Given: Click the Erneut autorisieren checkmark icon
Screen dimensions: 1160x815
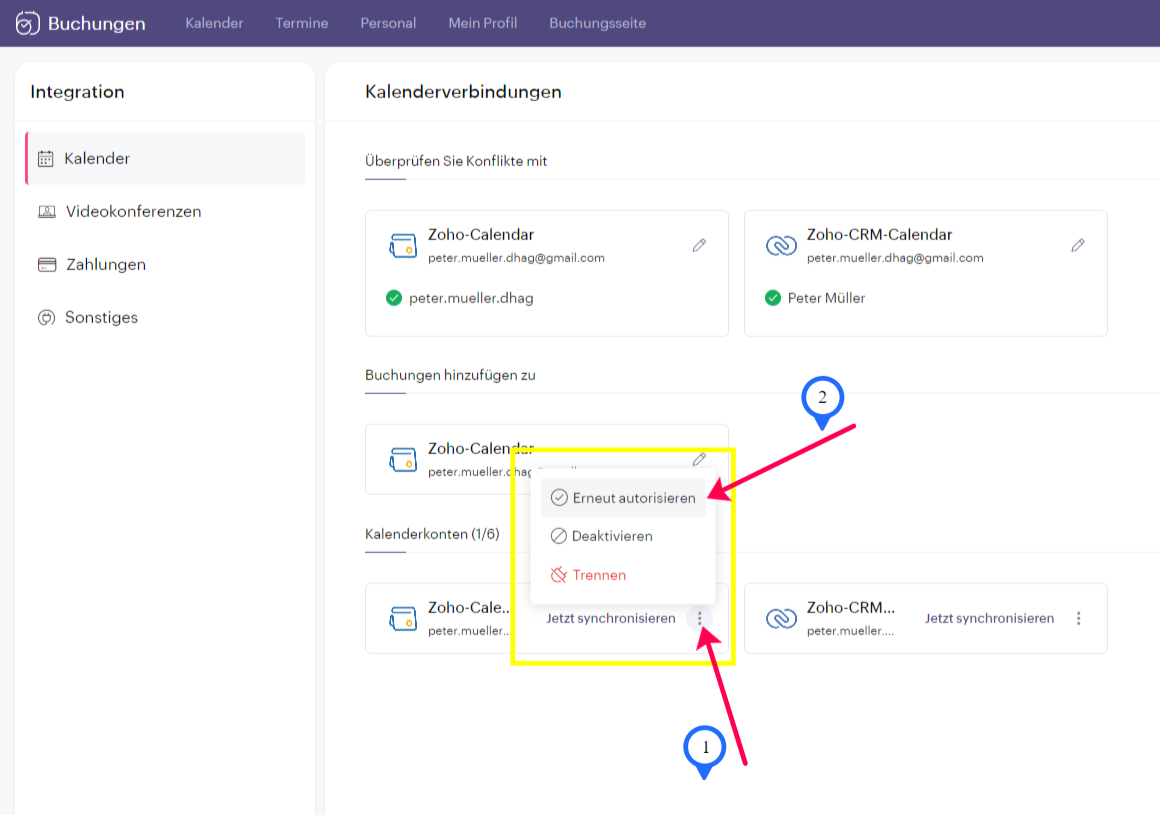Looking at the screenshot, I should pyautogui.click(x=559, y=498).
